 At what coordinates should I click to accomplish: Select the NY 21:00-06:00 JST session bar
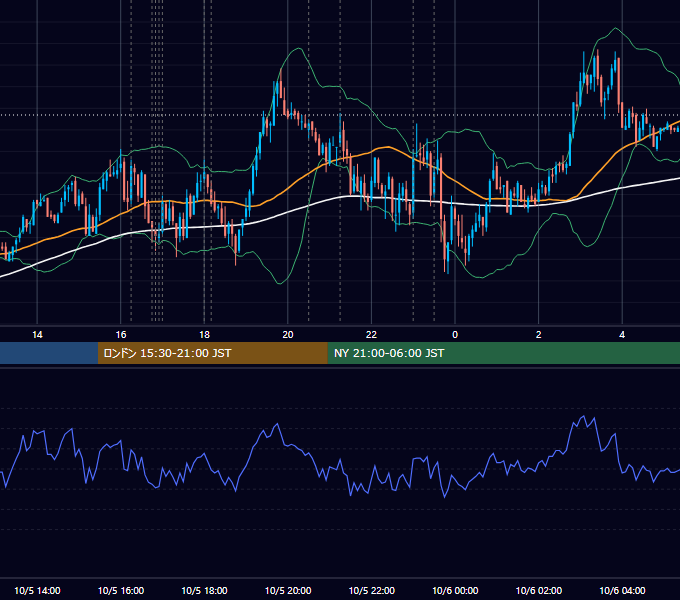(503, 353)
